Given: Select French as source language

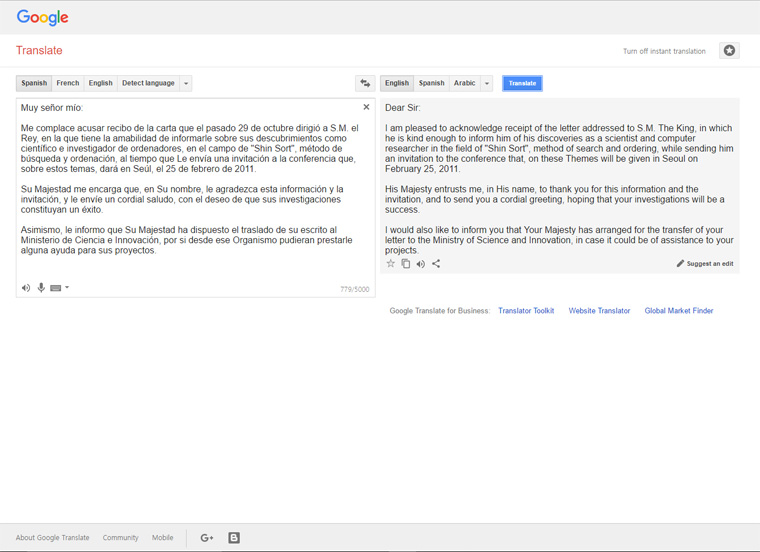Looking at the screenshot, I should (x=68, y=83).
